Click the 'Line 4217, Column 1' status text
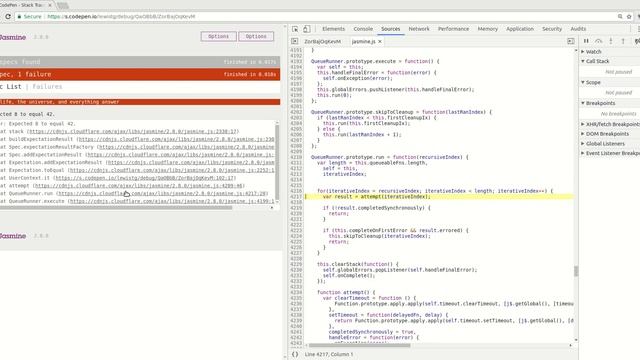This screenshot has height=360, width=640. [329, 354]
